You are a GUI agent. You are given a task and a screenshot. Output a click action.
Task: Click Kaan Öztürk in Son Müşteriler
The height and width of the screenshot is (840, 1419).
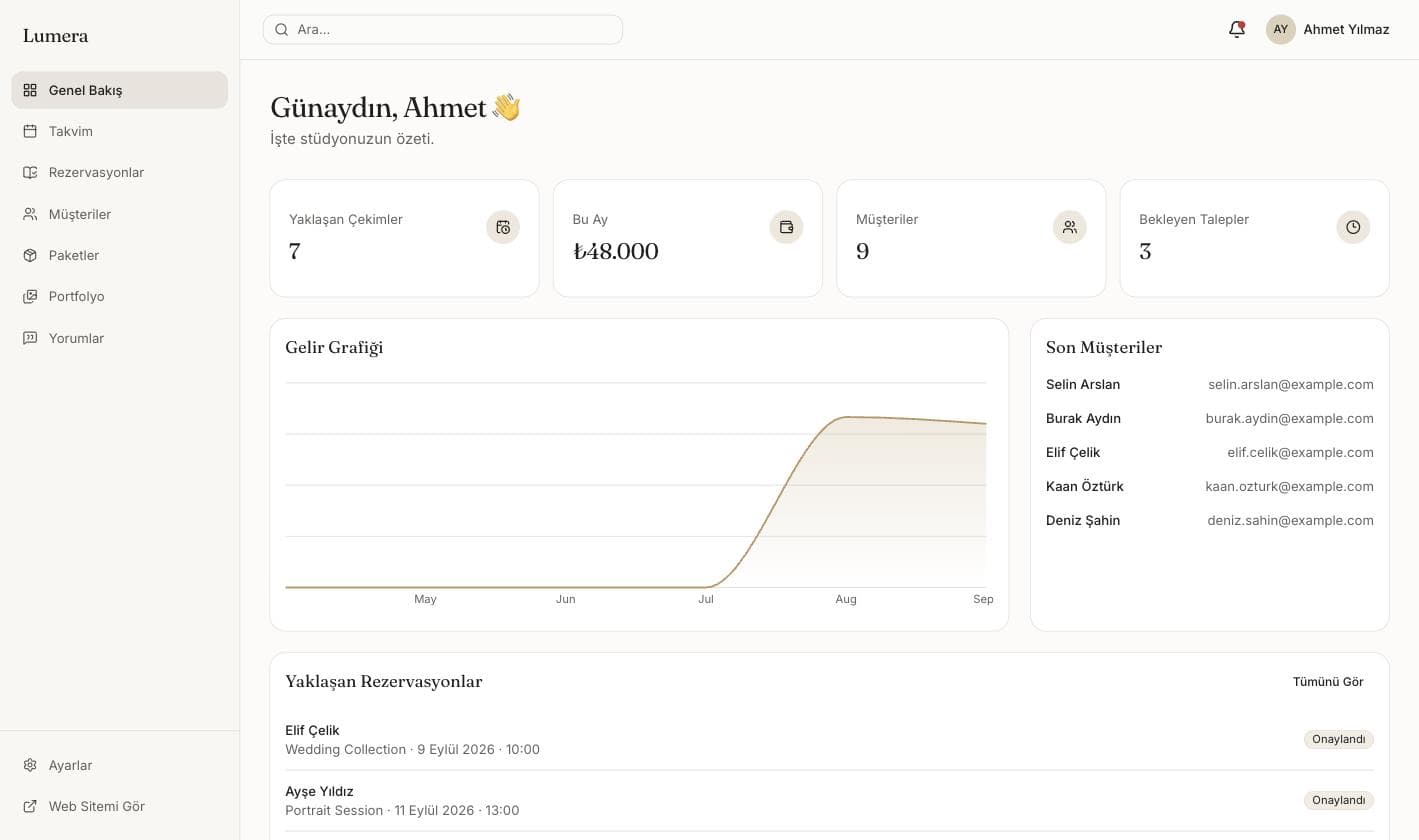click(1085, 486)
